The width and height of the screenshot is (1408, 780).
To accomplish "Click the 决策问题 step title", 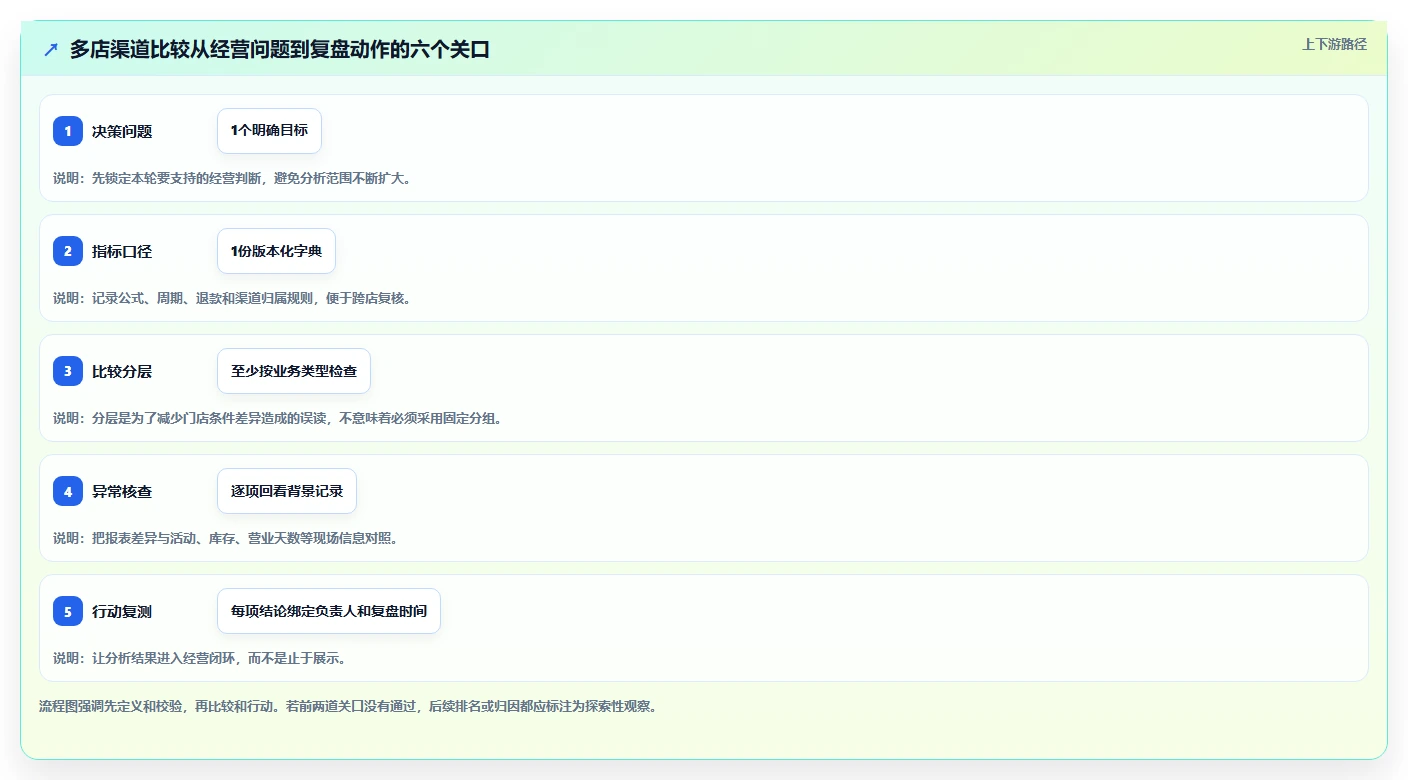I will tap(122, 131).
